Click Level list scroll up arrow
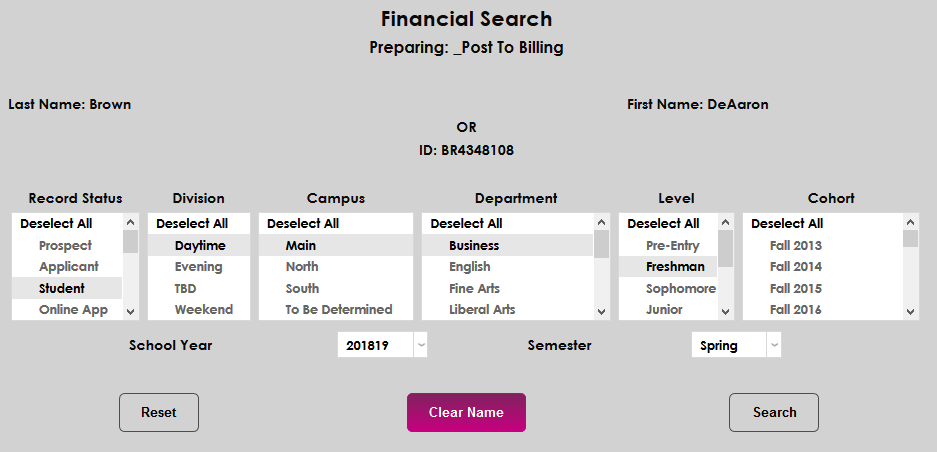This screenshot has width=937, height=452. coord(726,223)
